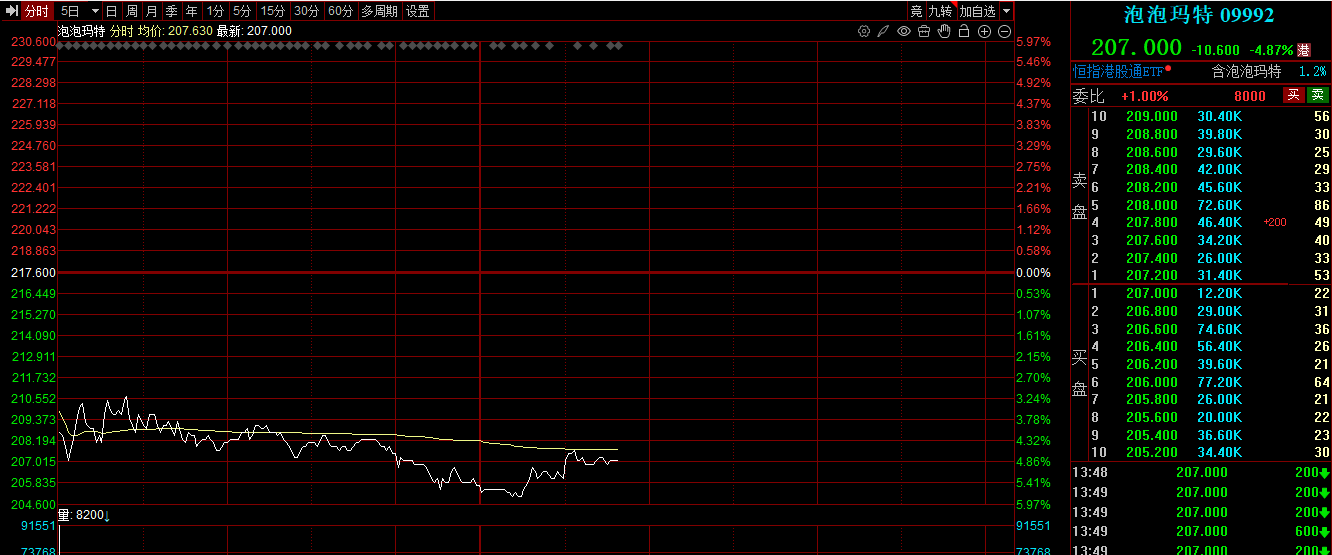Click the red 买 buy button
The width and height of the screenshot is (1332, 555).
(x=1294, y=95)
